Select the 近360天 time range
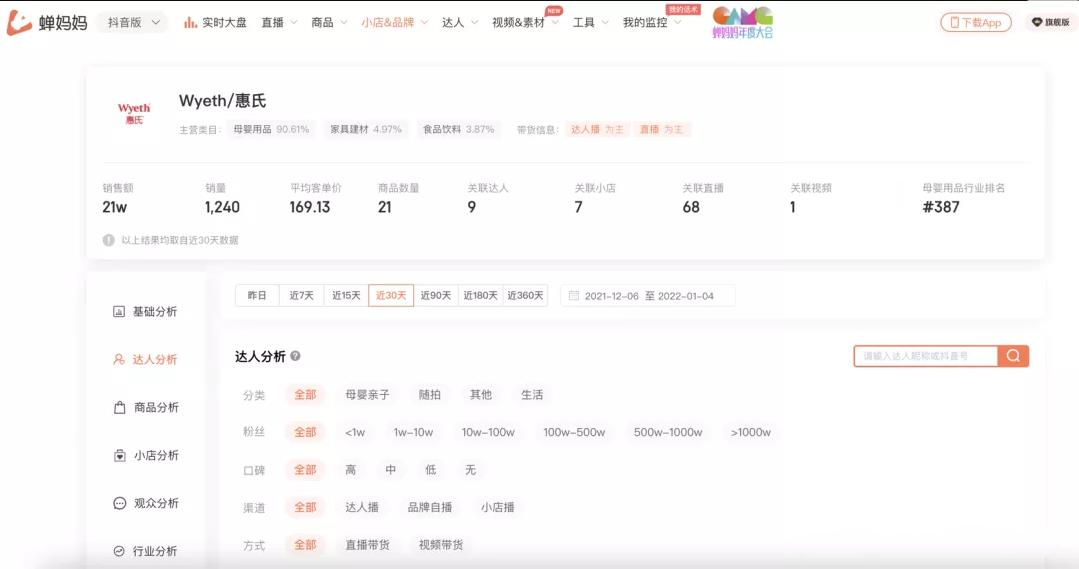 [x=526, y=295]
